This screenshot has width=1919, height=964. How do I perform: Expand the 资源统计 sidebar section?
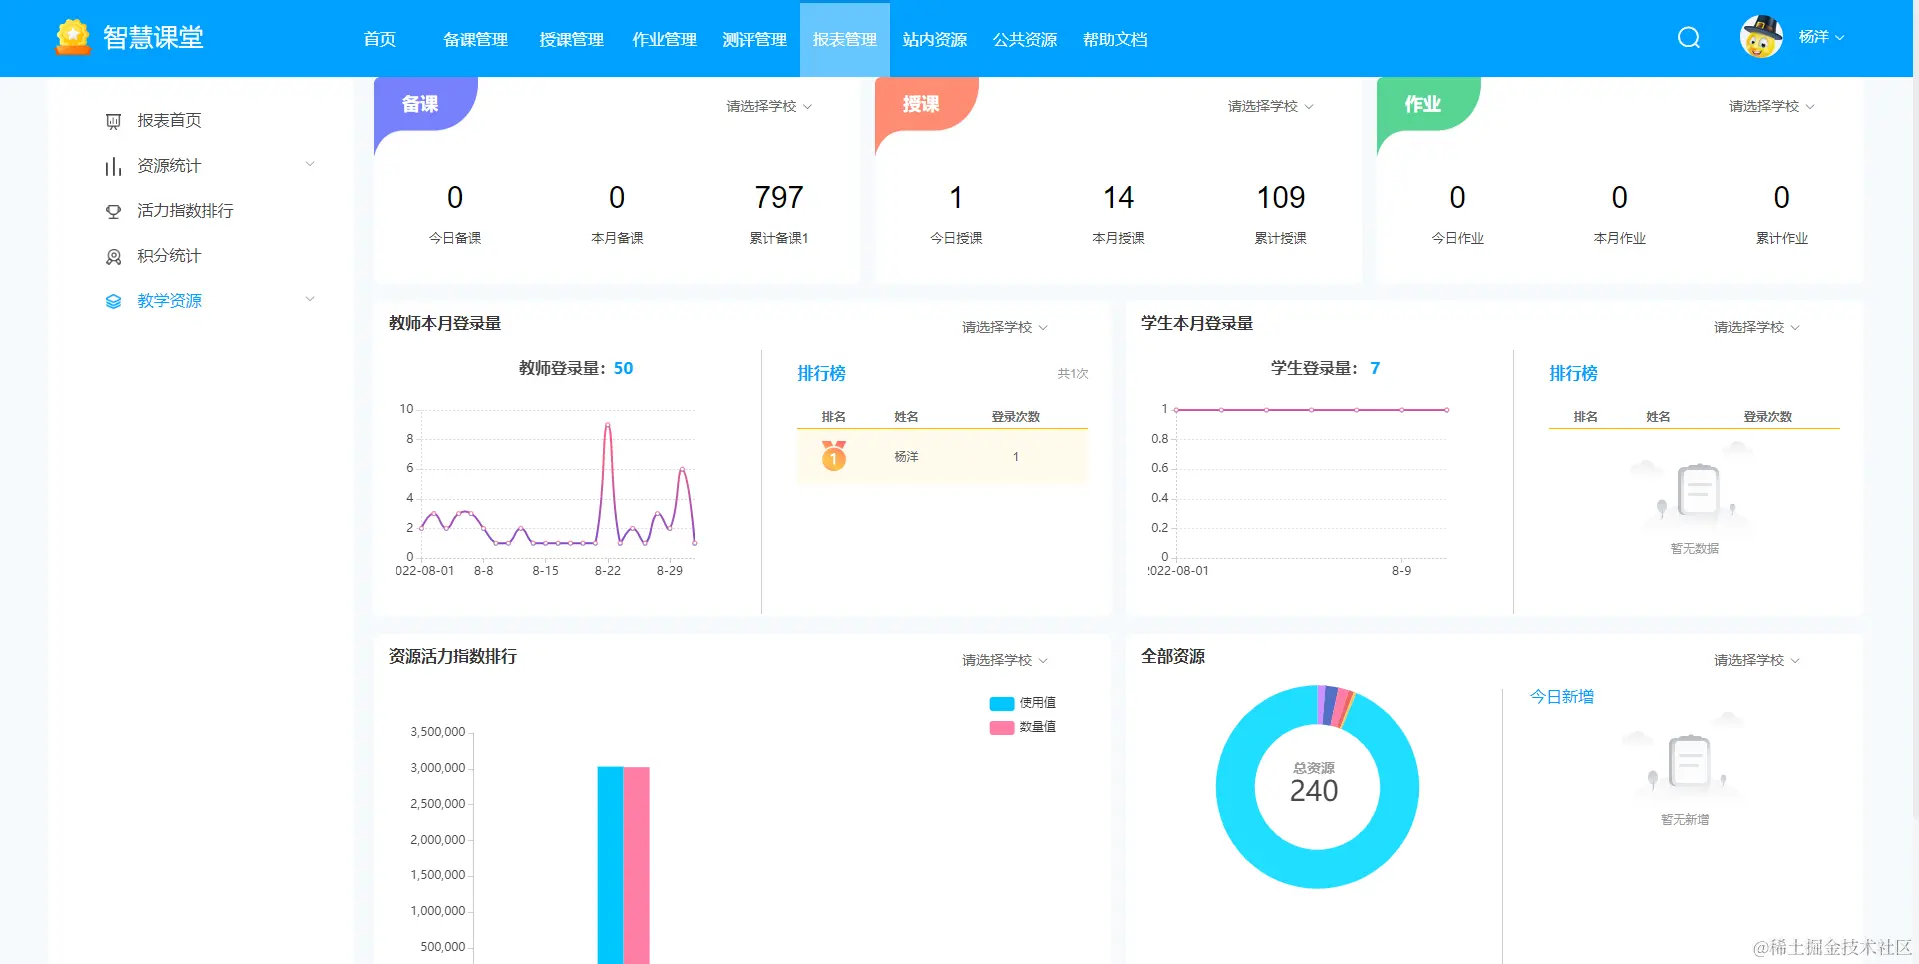pyautogui.click(x=309, y=164)
